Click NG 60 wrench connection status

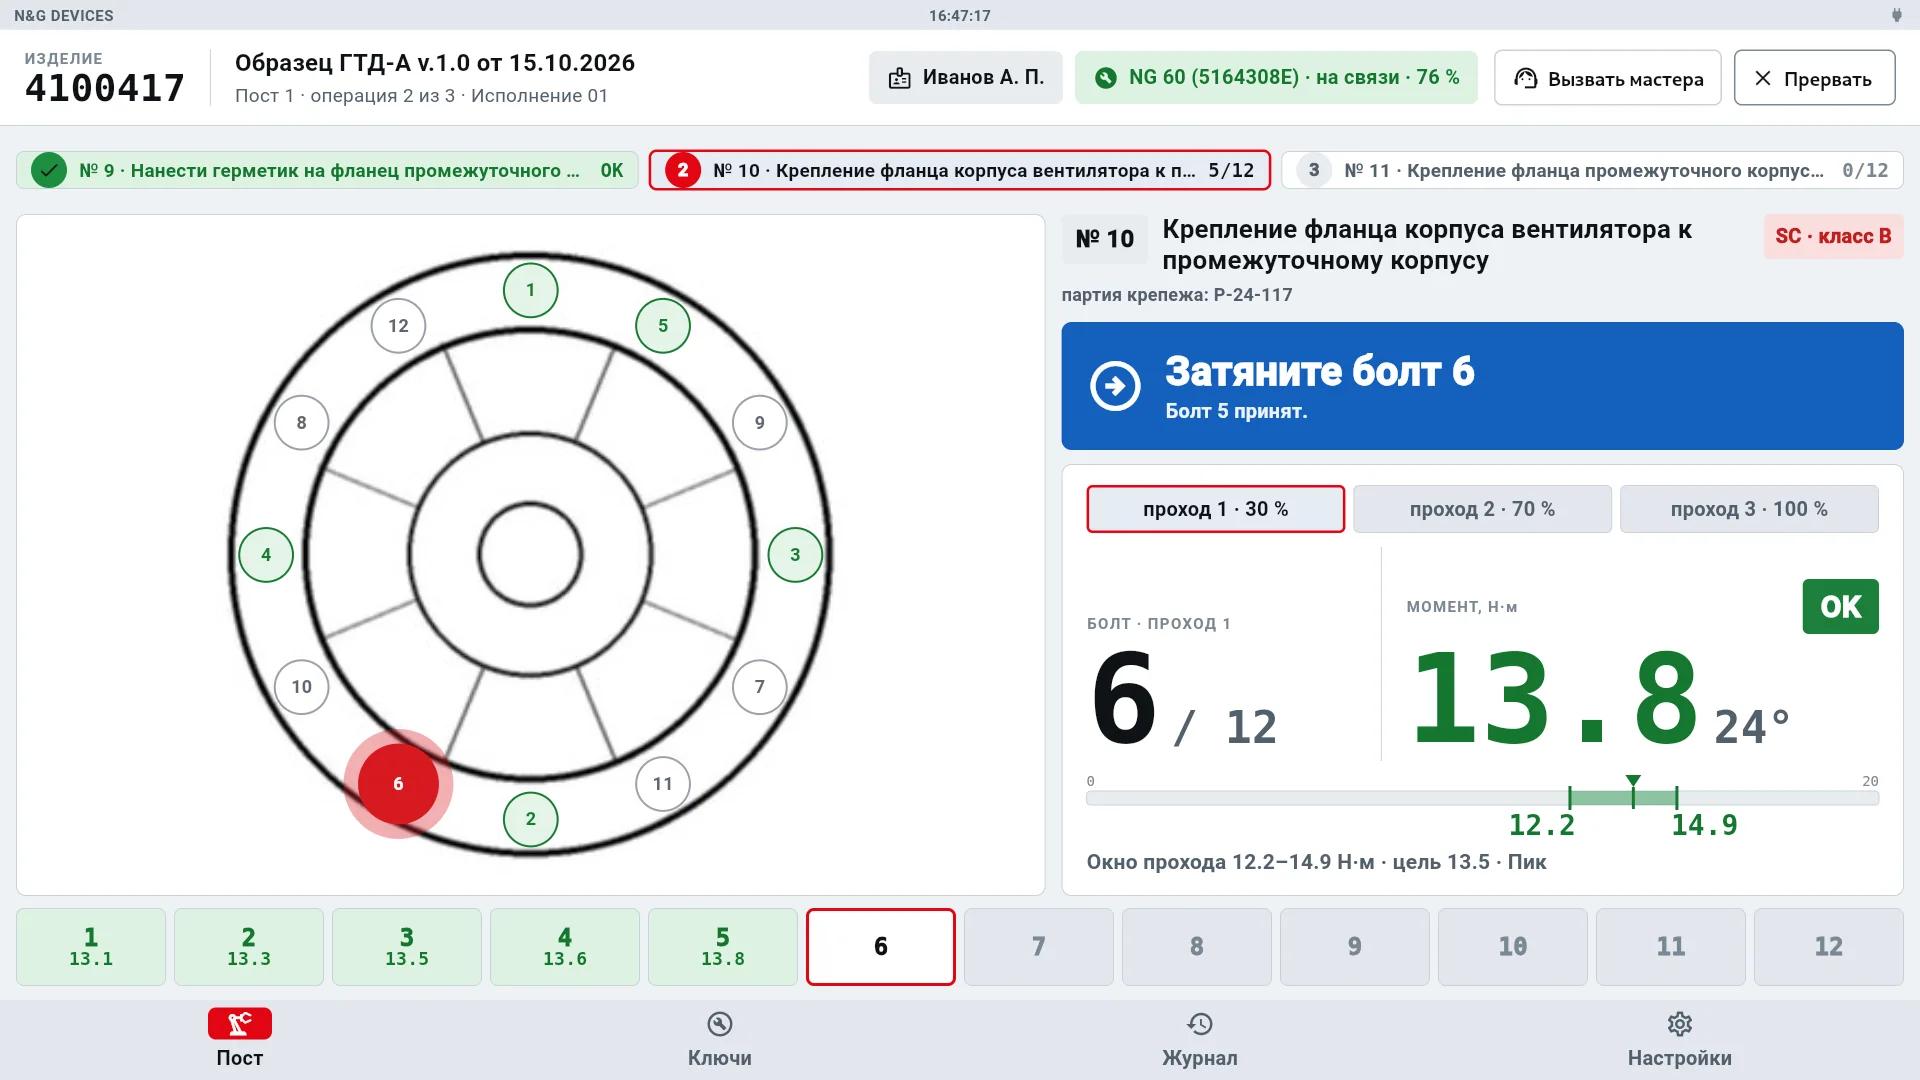pos(1276,78)
